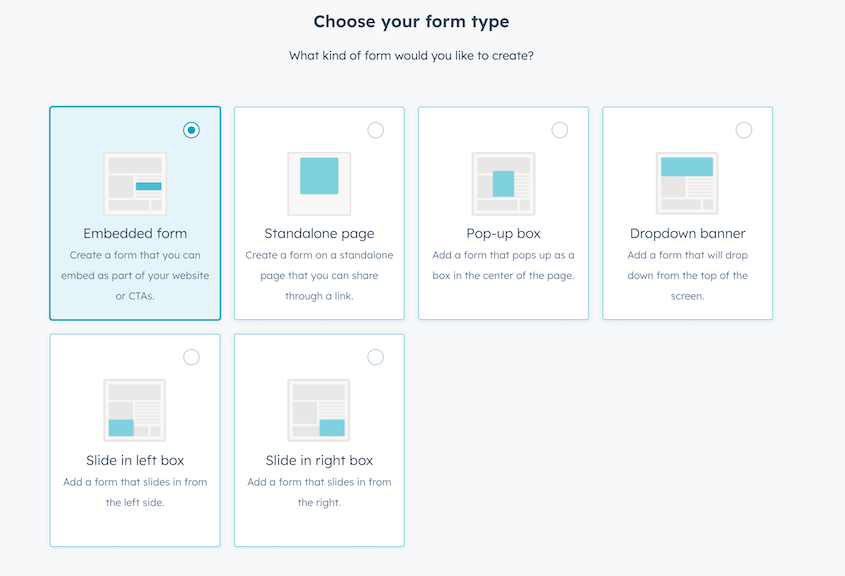Click the Standalone page preview thumbnail

318,183
